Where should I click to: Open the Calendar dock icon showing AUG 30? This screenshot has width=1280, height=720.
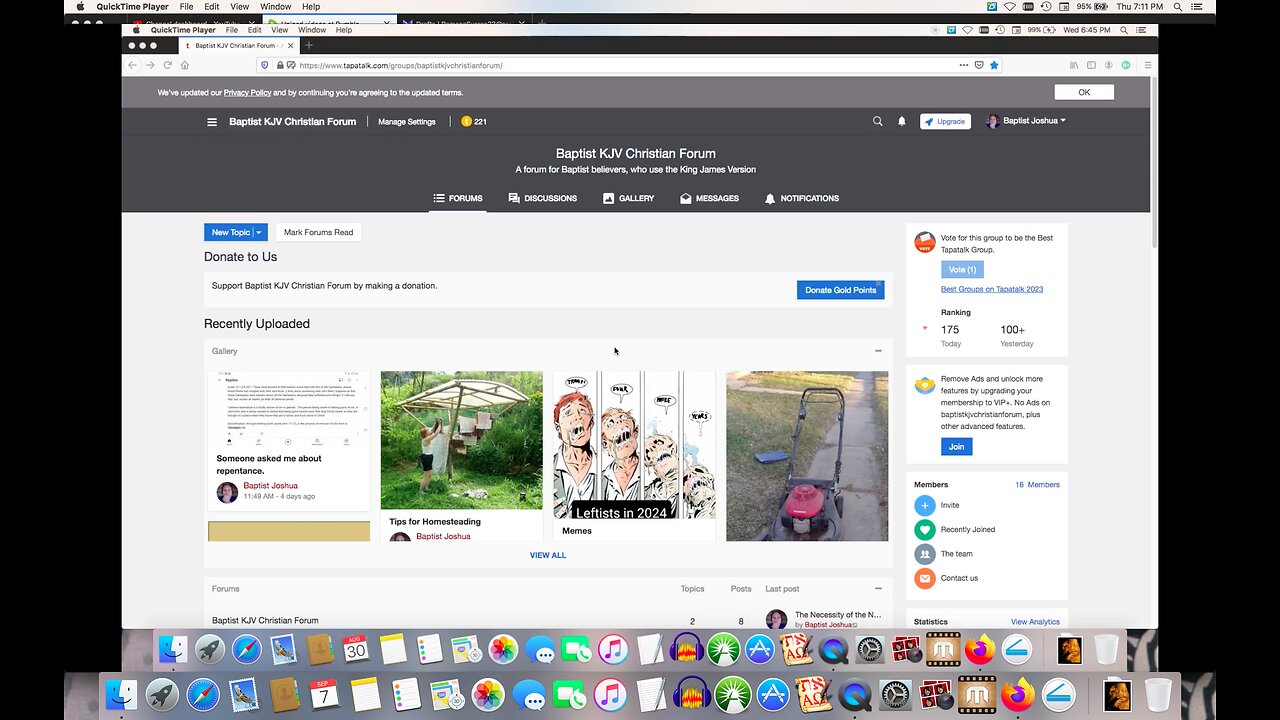[355, 650]
